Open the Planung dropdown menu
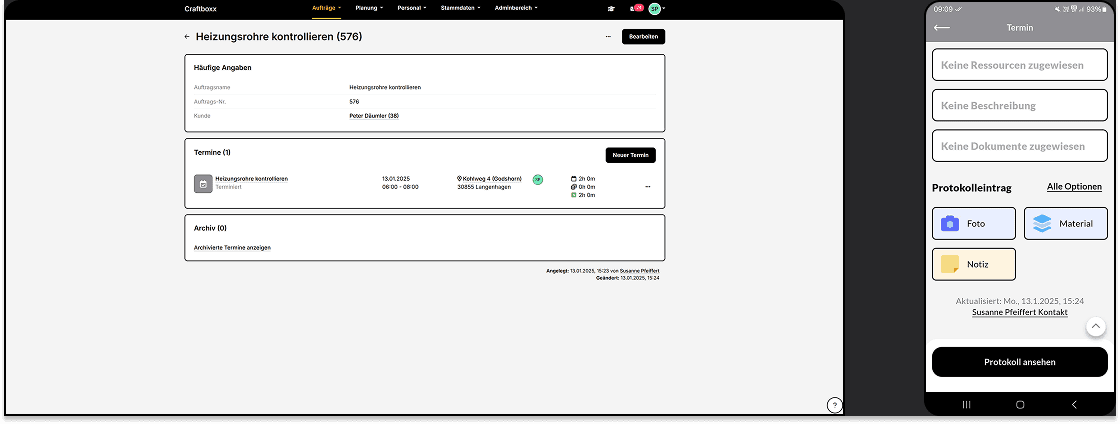 [369, 8]
